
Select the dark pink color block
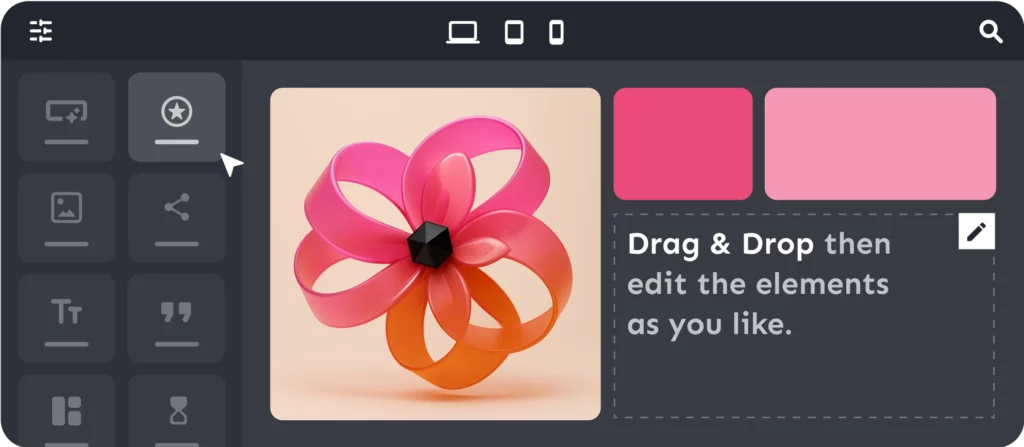pyautogui.click(x=683, y=144)
